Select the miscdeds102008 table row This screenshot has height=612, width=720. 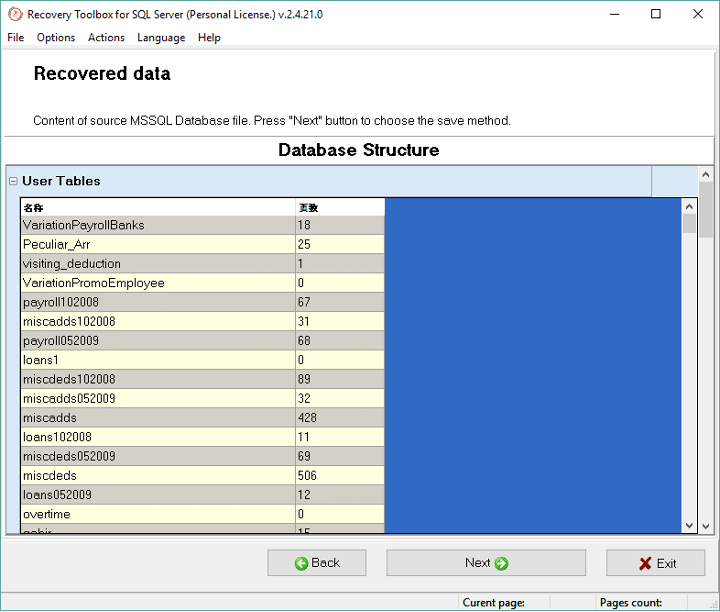click(x=202, y=379)
